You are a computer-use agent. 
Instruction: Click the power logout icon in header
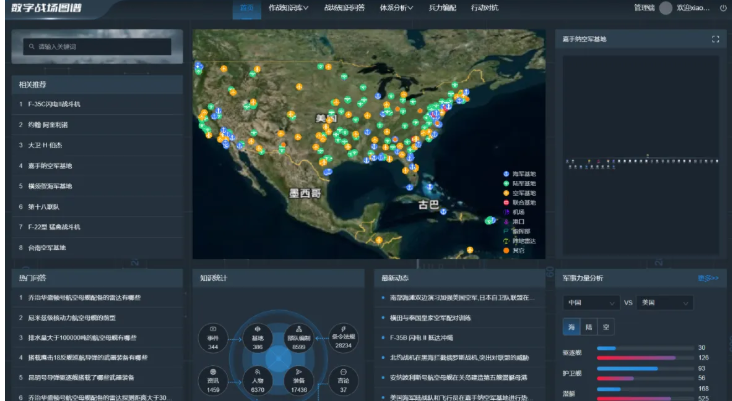(x=723, y=8)
